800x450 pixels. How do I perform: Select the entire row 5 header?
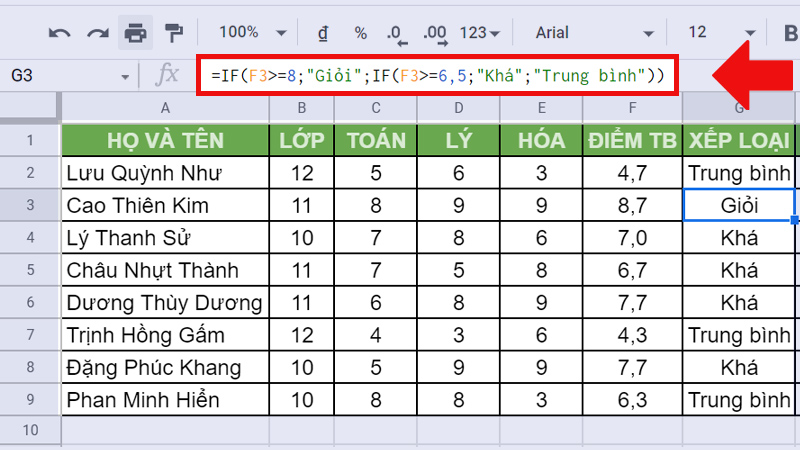click(30, 270)
